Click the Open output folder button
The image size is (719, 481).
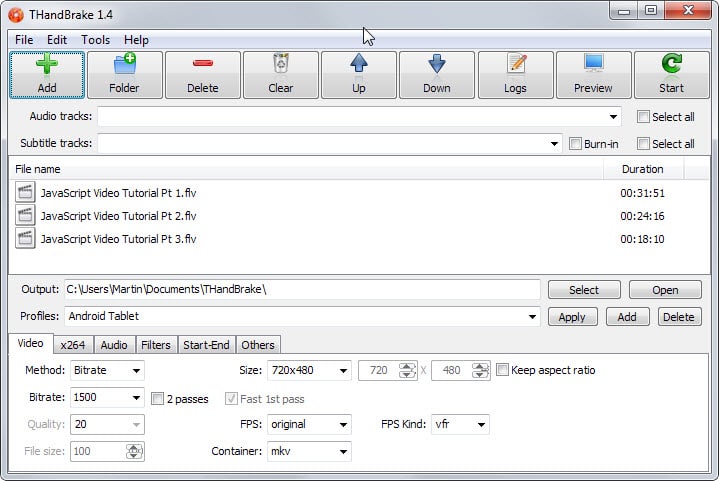pos(665,290)
